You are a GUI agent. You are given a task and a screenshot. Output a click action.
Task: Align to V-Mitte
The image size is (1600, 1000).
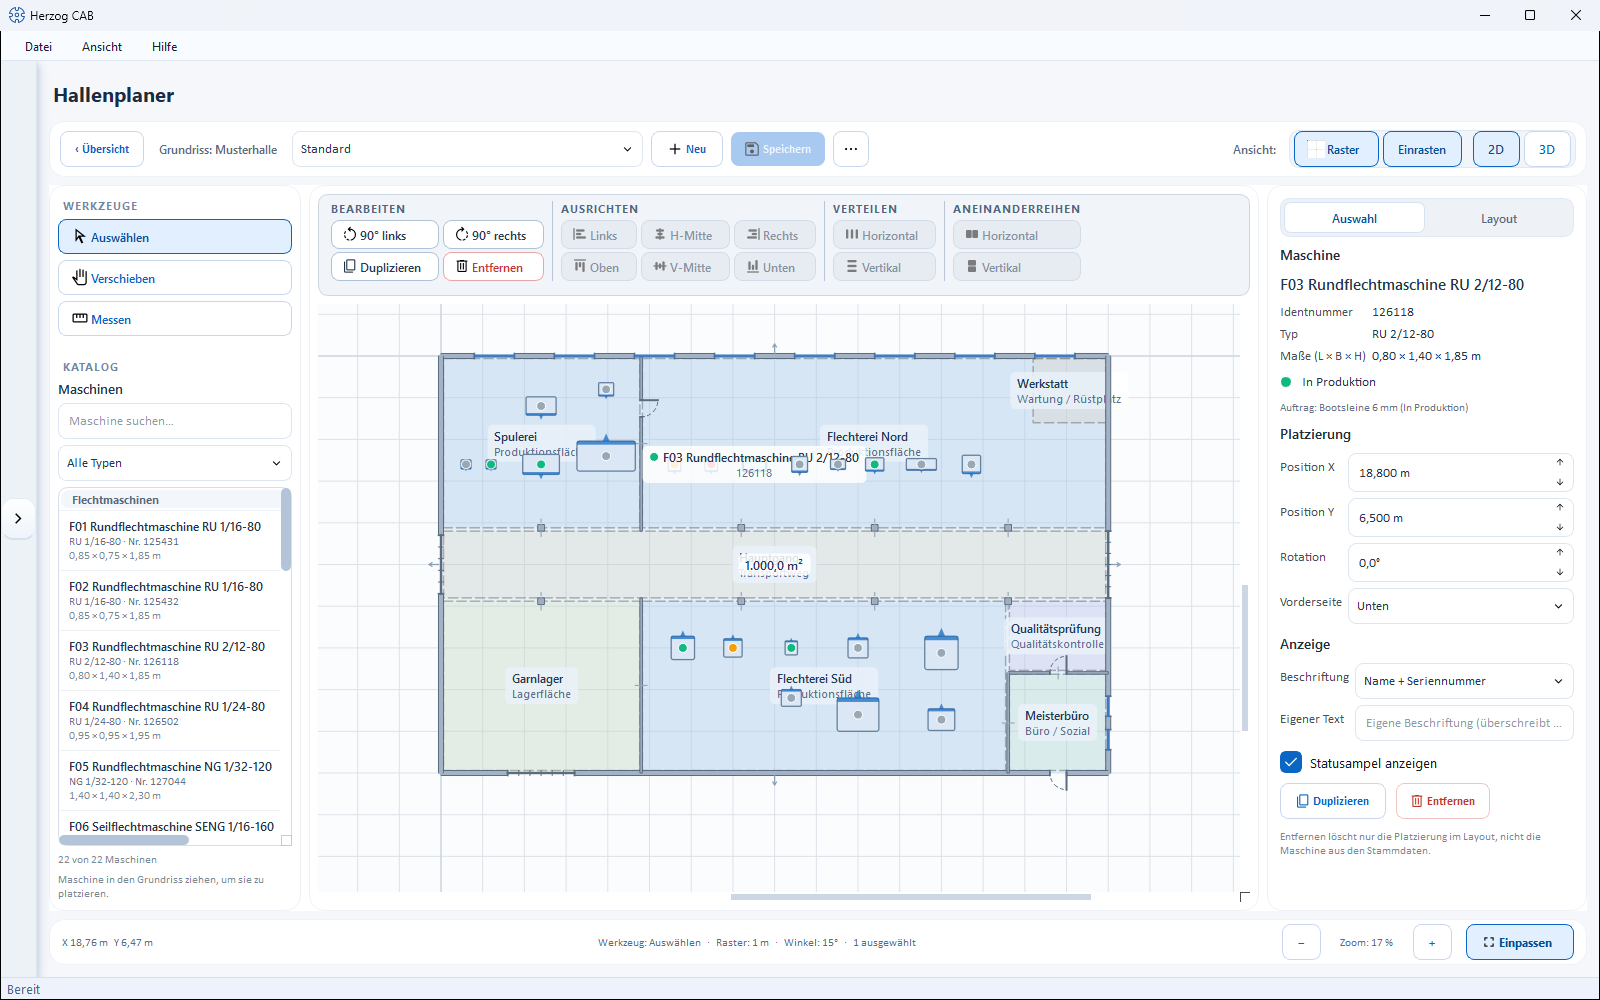[685, 267]
